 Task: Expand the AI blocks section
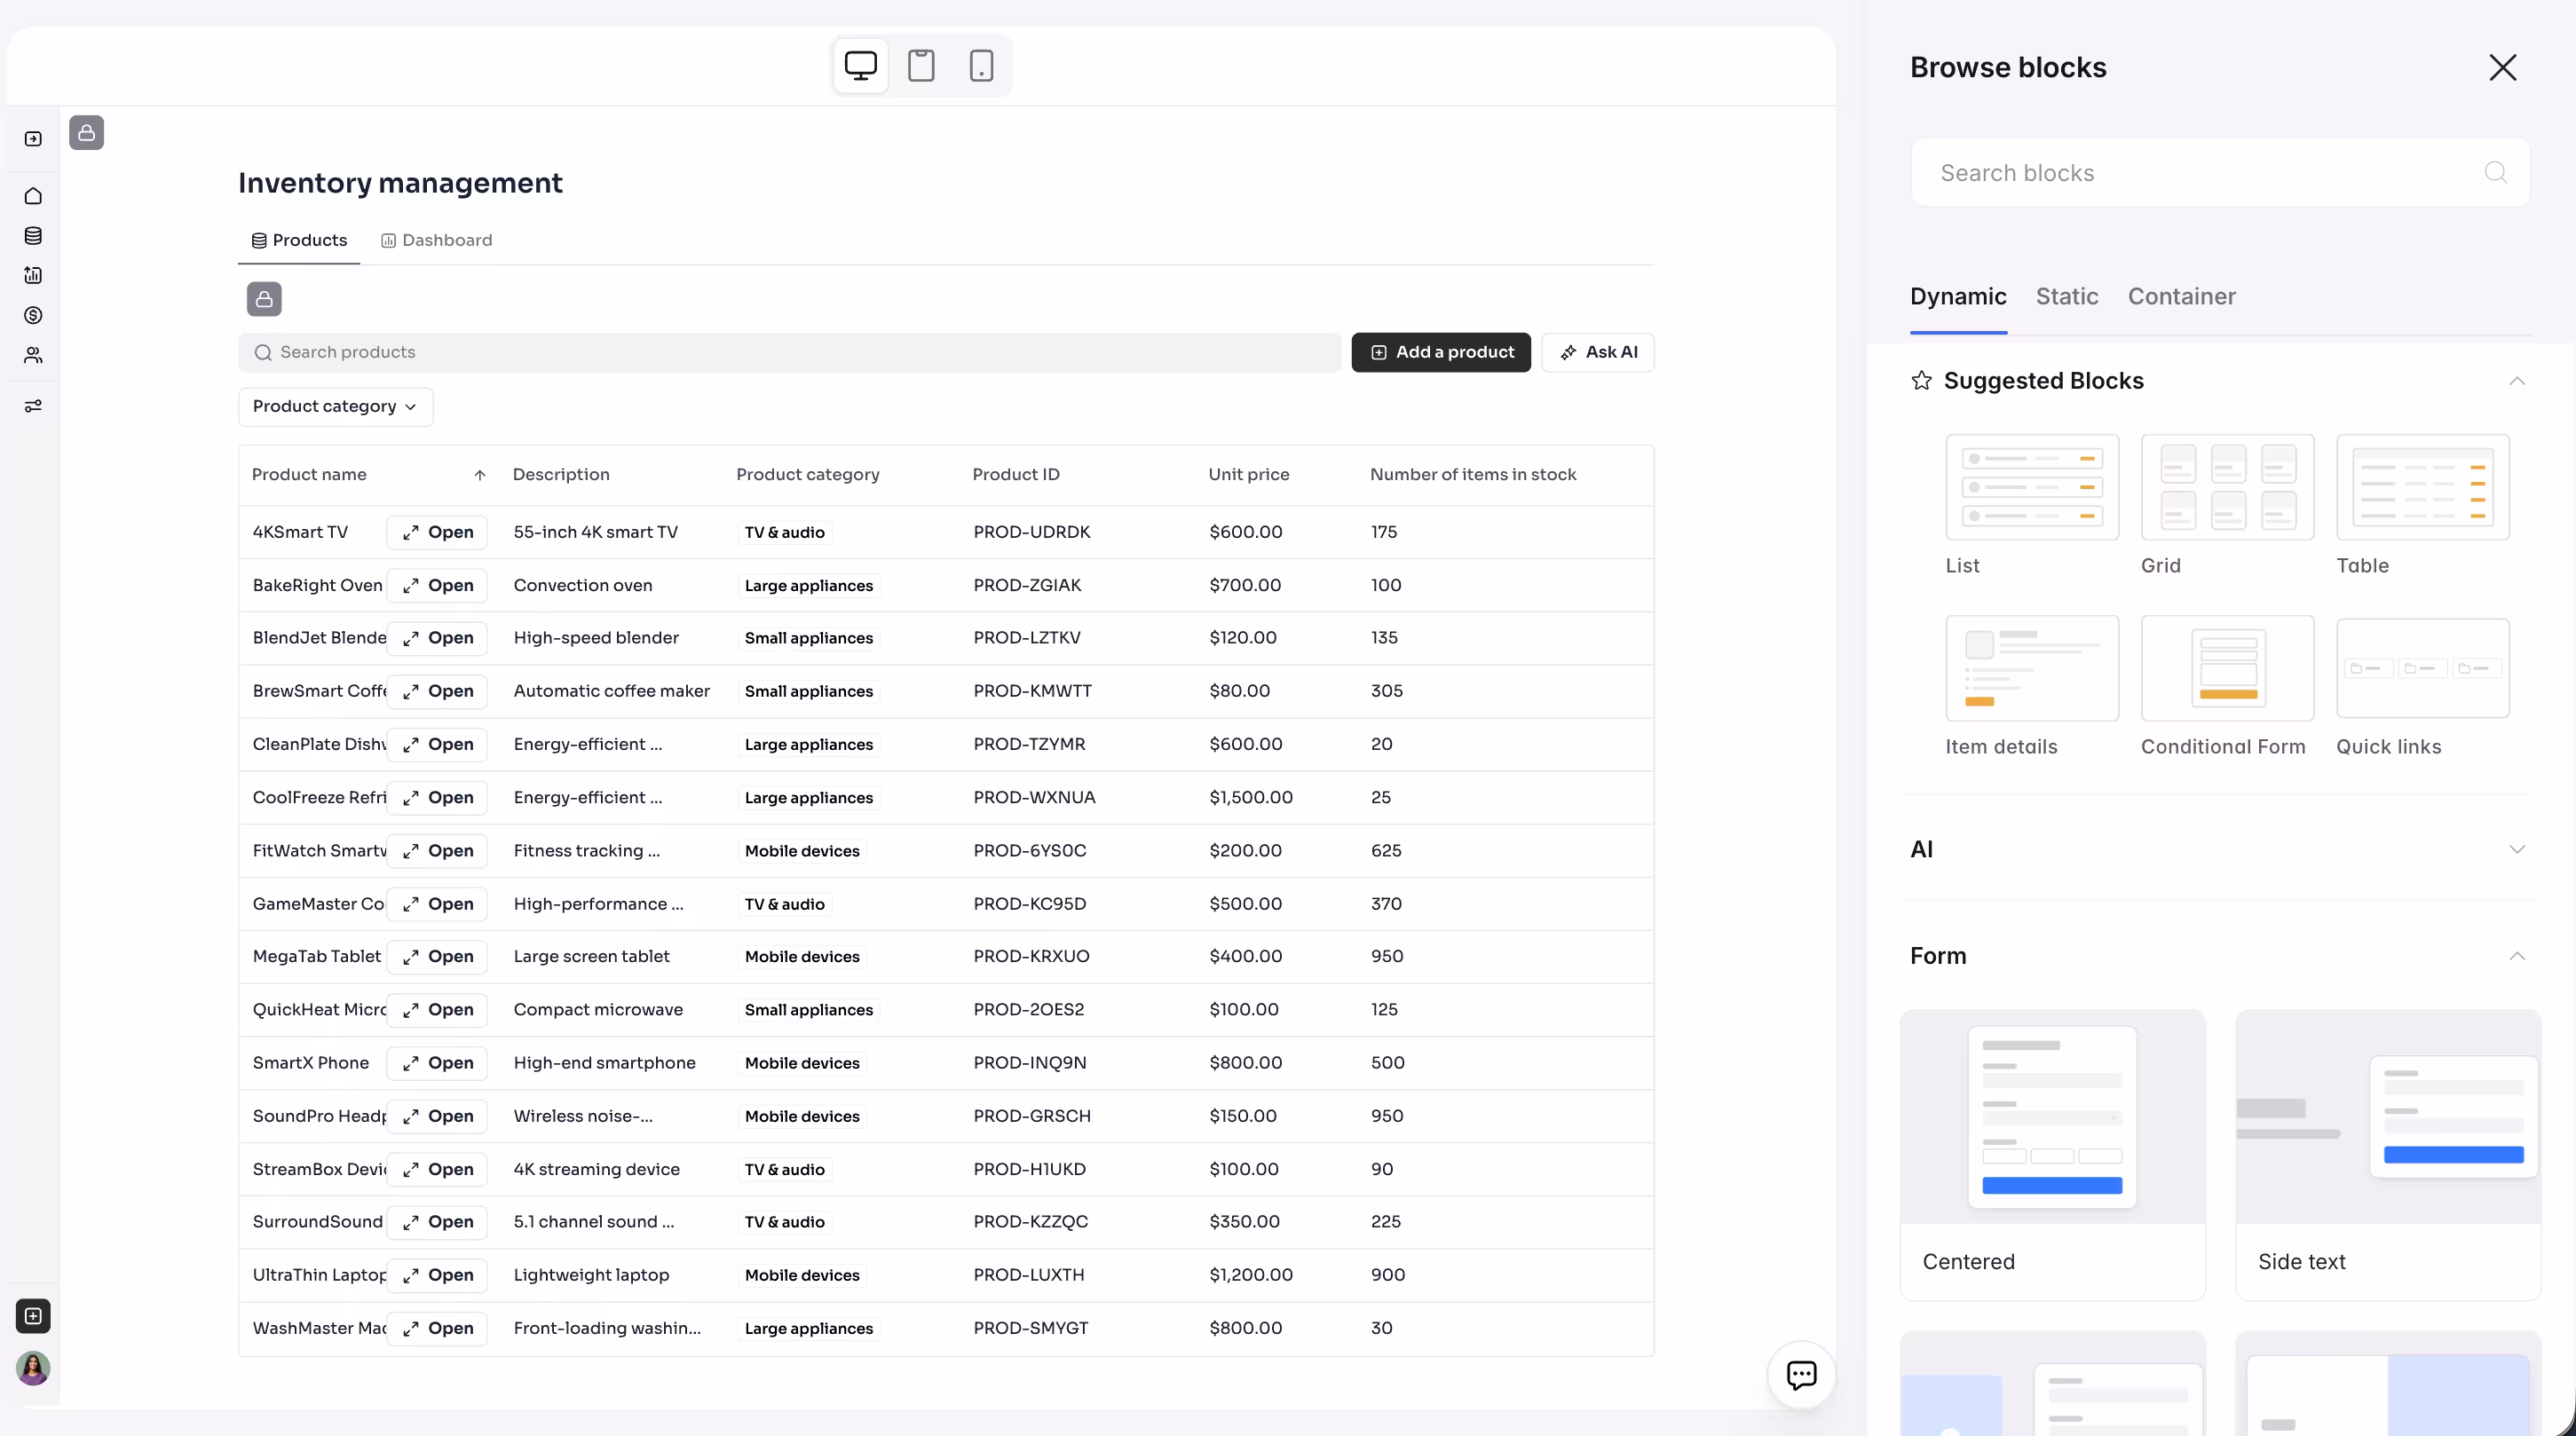2517,849
